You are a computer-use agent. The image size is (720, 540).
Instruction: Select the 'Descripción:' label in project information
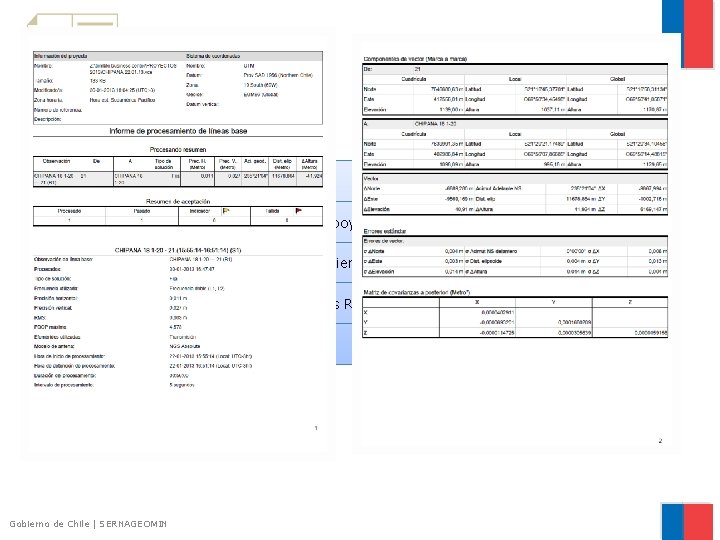(x=47, y=119)
